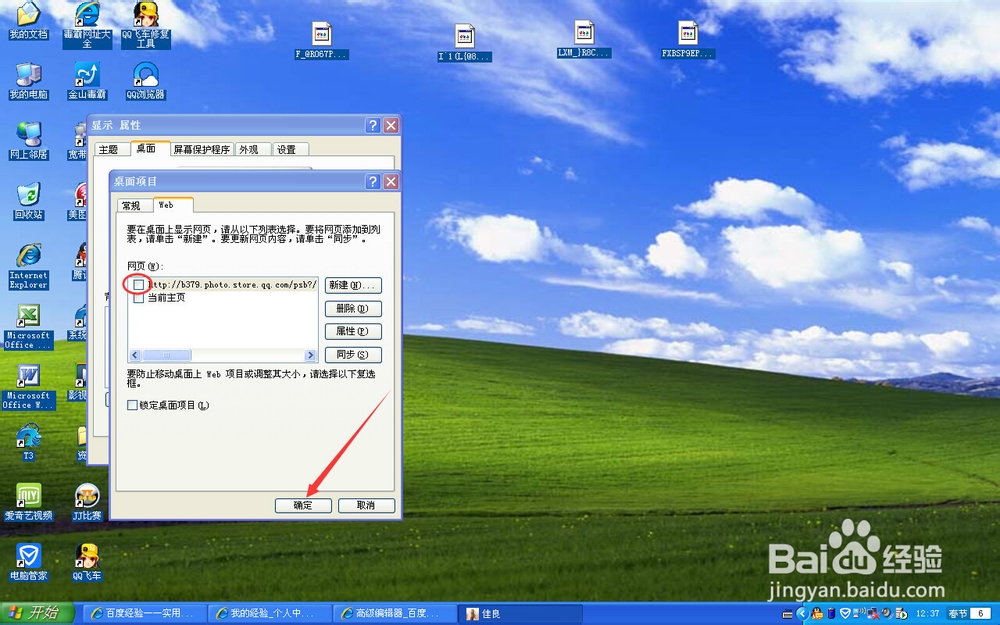Switch to 我的经验_个人中 taskbar window
This screenshot has width=1000, height=625.
270,614
